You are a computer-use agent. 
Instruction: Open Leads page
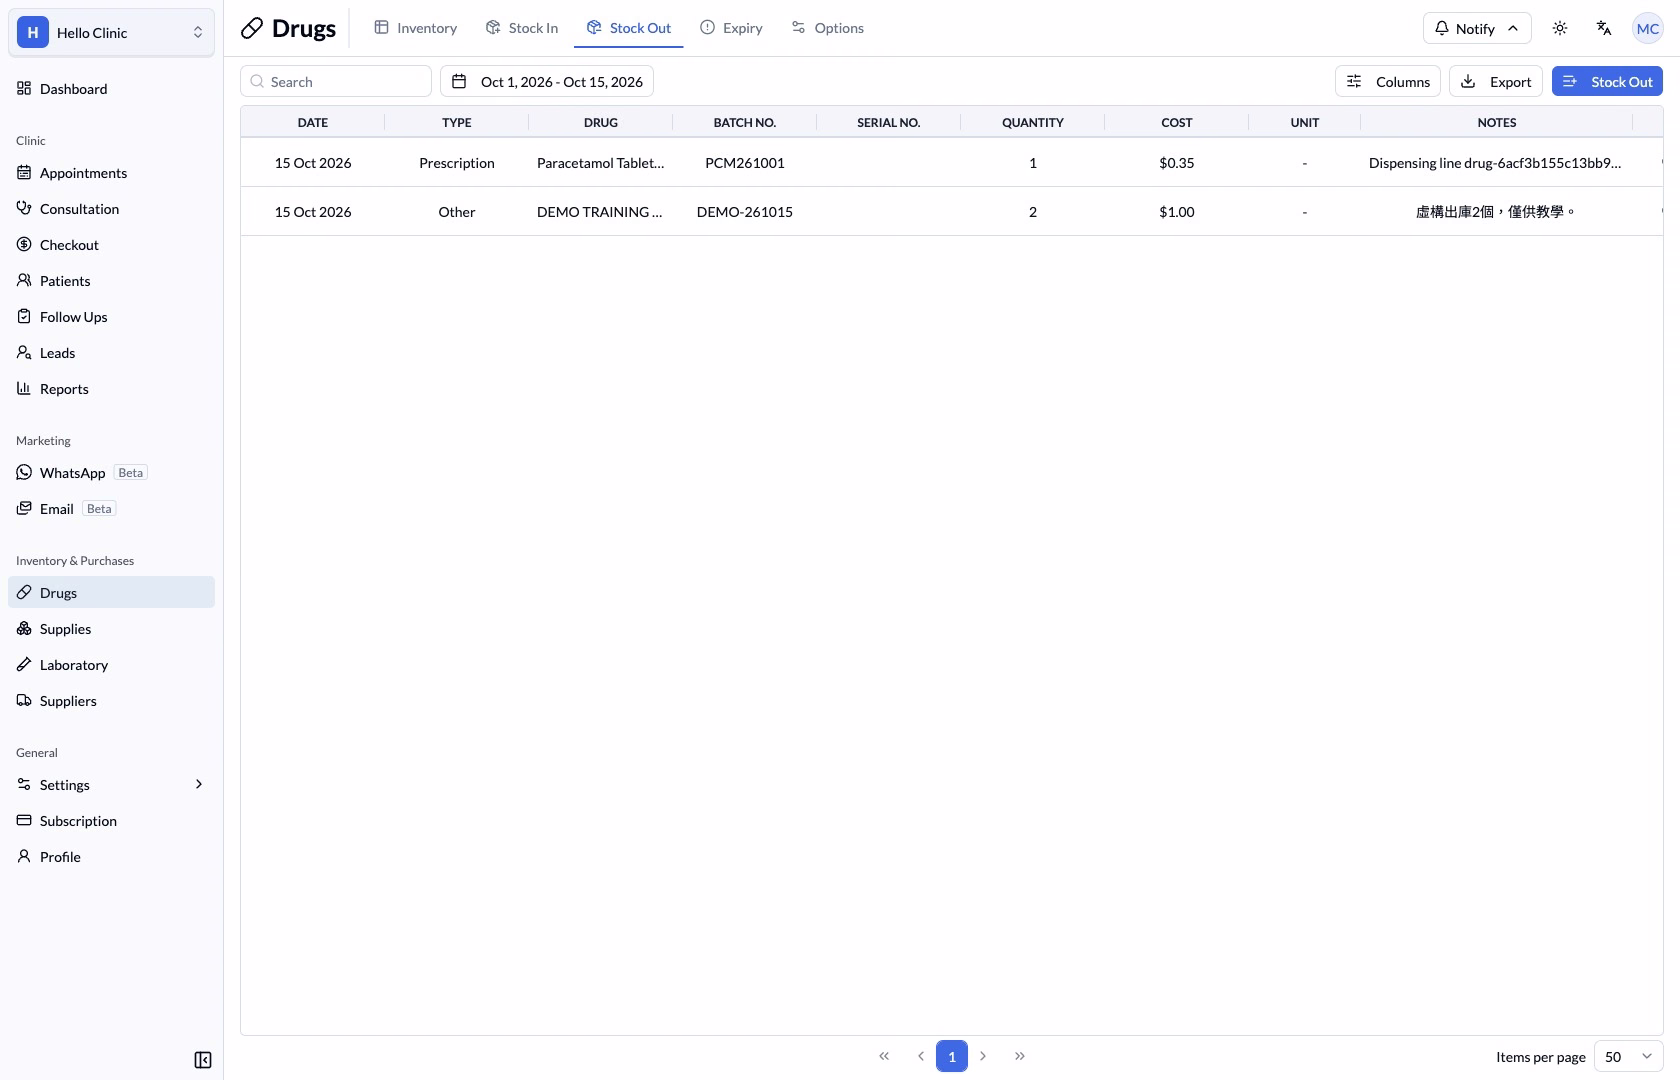coord(111,353)
